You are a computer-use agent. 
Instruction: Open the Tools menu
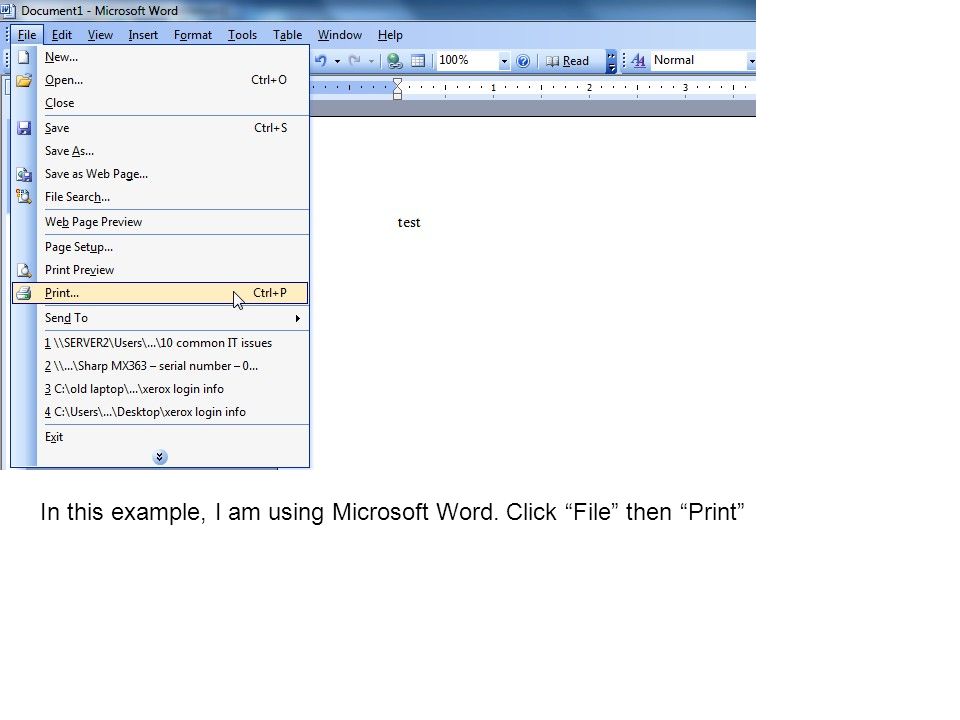242,35
